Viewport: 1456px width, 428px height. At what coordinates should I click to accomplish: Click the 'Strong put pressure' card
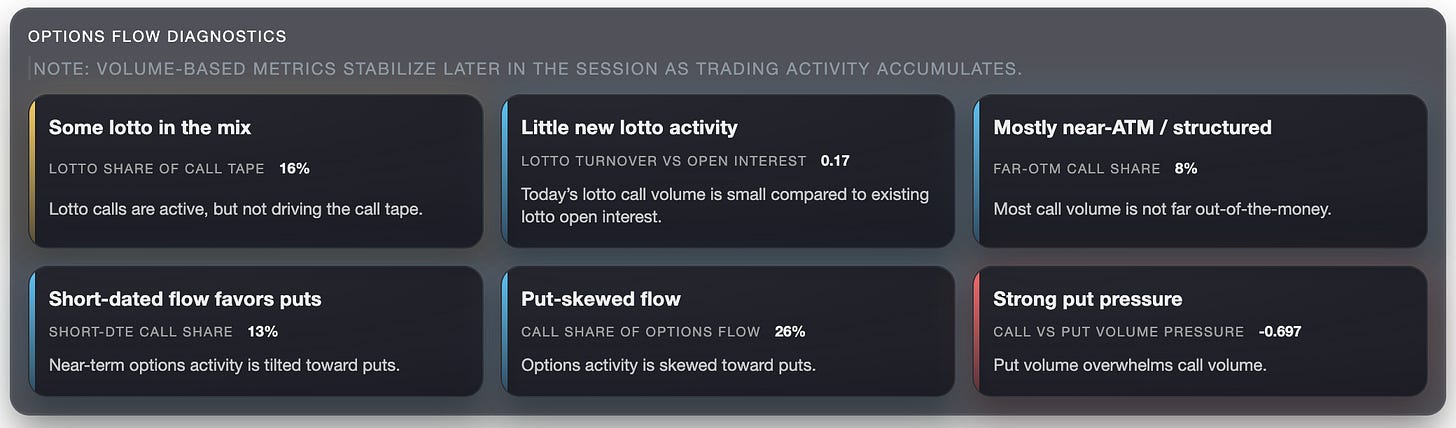pyautogui.click(x=1200, y=331)
